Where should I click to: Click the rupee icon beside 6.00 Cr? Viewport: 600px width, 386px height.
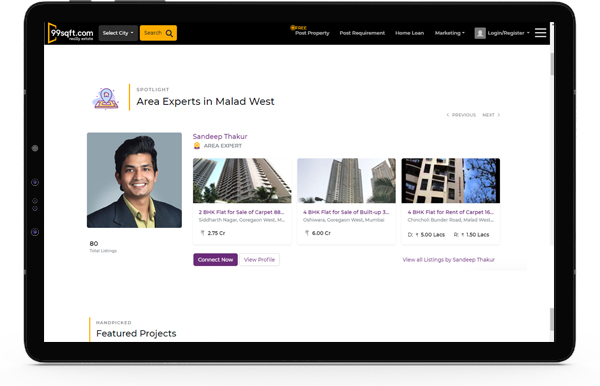[x=307, y=233]
